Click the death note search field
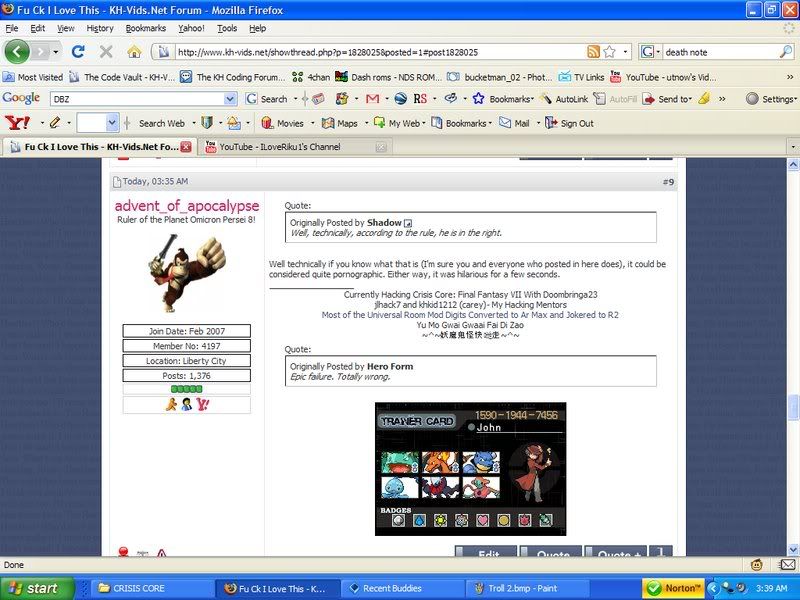 coord(720,52)
